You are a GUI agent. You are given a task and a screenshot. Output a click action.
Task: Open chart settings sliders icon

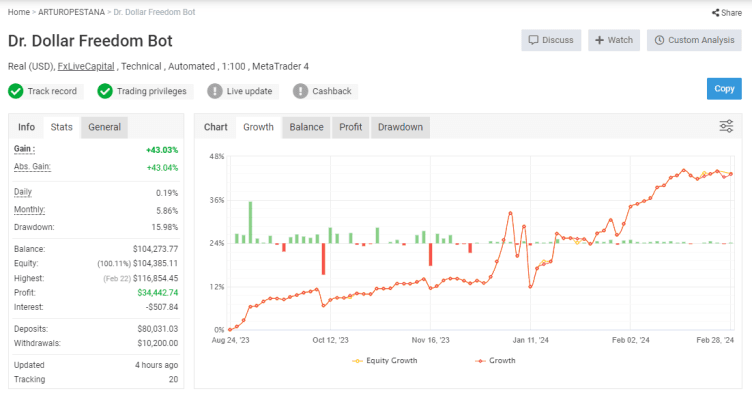(726, 126)
